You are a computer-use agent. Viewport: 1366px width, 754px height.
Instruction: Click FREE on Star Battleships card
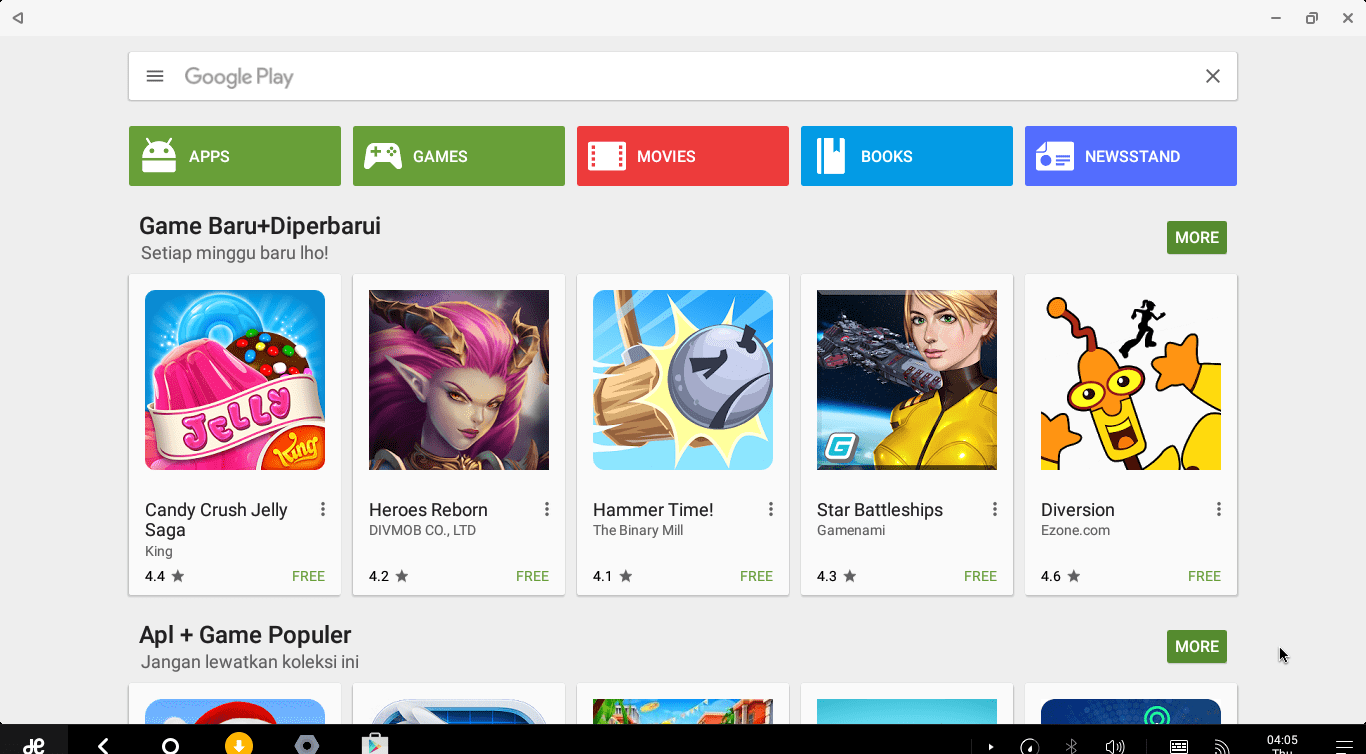coord(980,576)
